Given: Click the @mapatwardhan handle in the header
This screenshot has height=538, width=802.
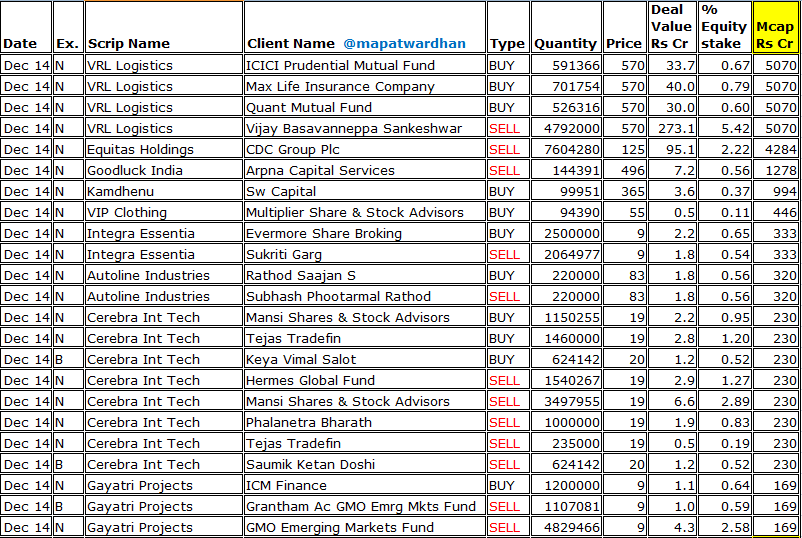Looking at the screenshot, I should coord(405,44).
